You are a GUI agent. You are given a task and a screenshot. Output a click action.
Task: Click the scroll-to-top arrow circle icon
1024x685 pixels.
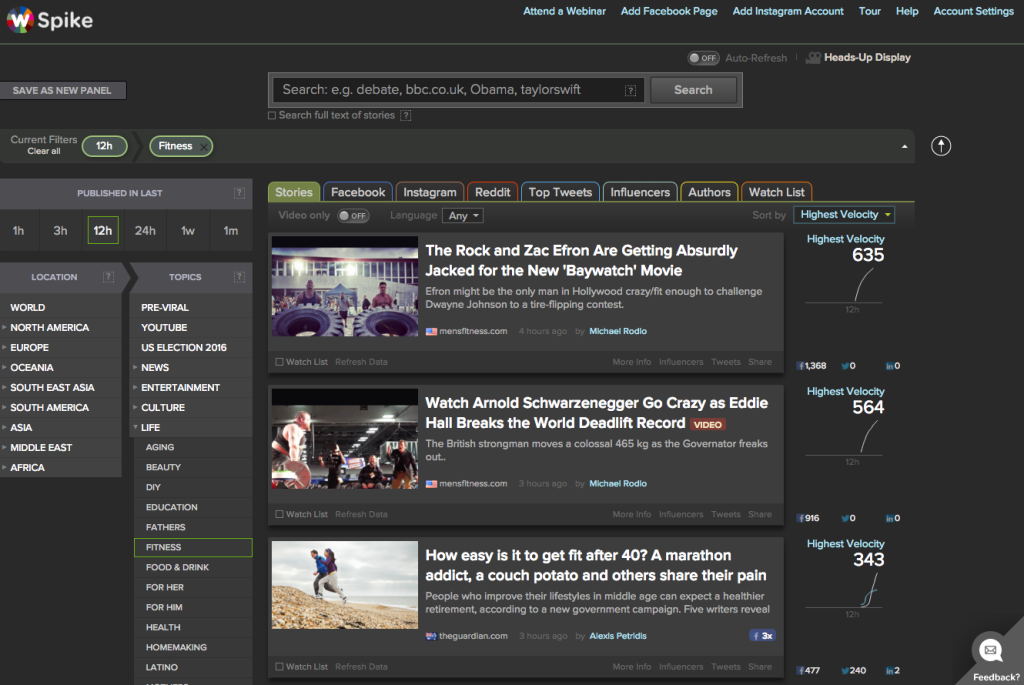(x=941, y=146)
